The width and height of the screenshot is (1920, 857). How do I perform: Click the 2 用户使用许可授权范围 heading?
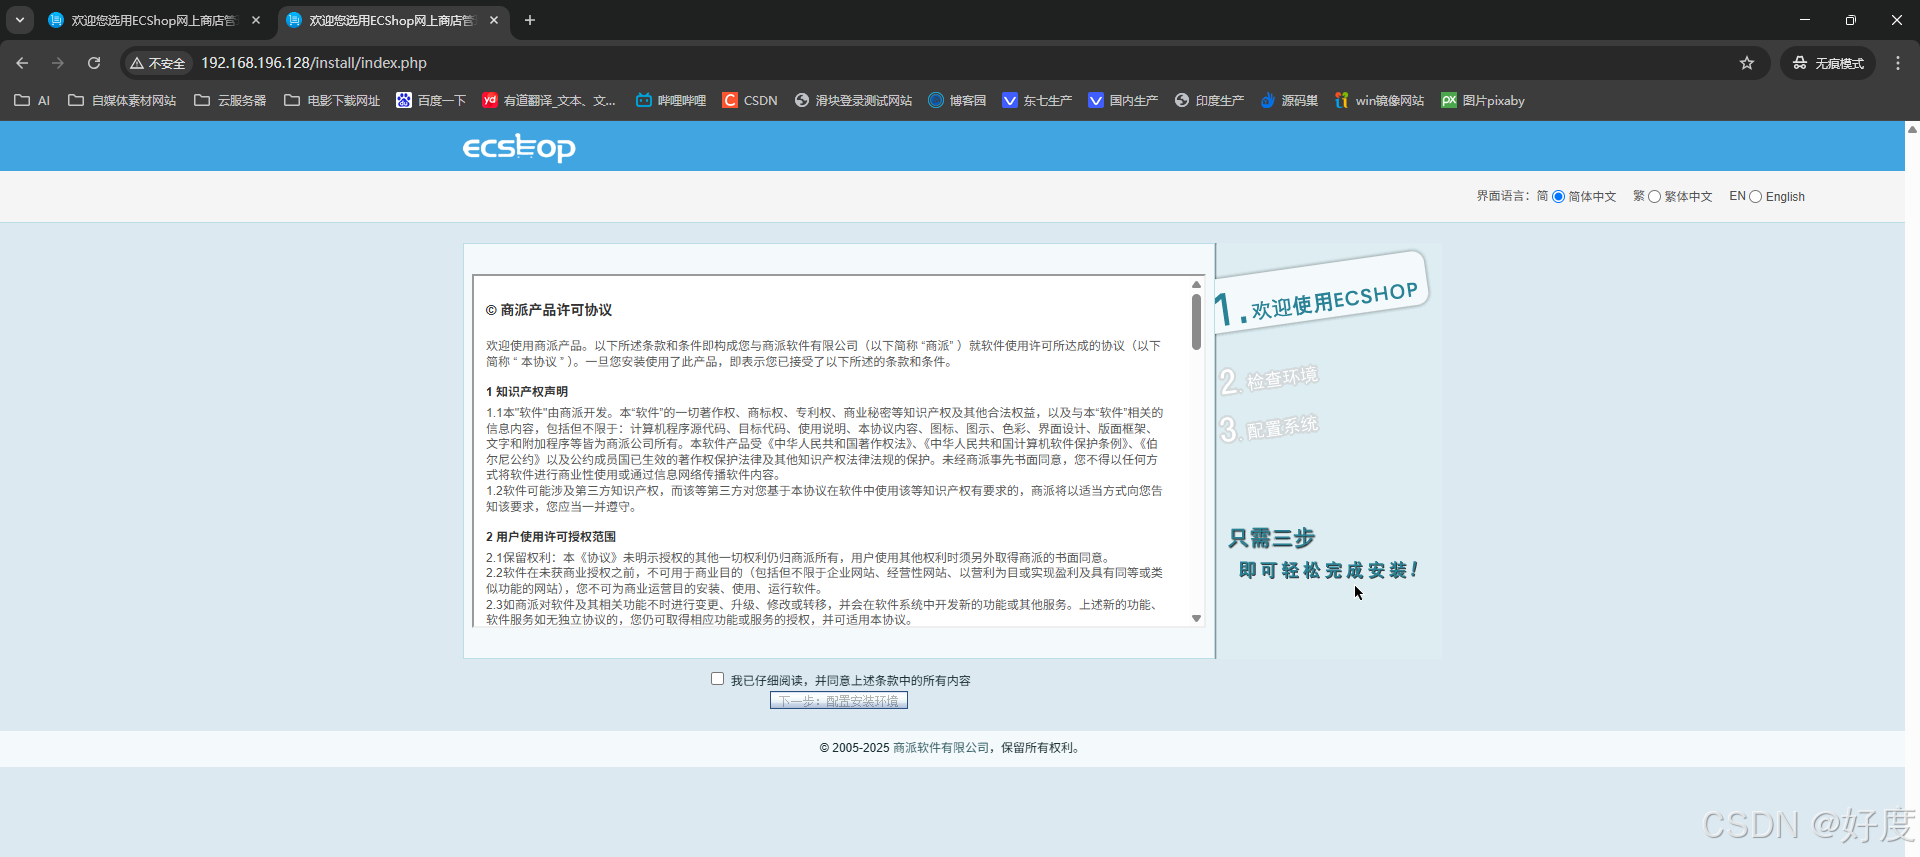point(551,537)
